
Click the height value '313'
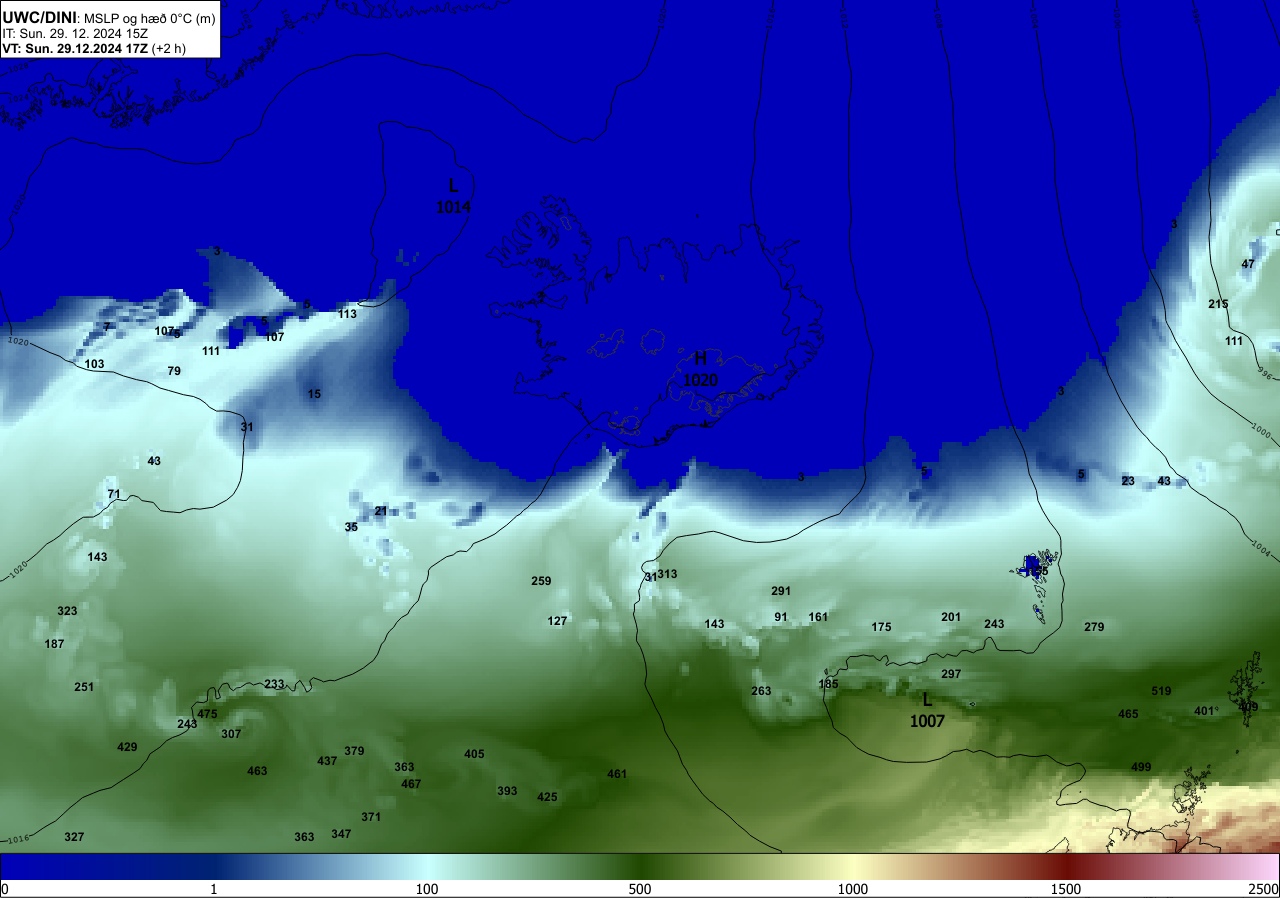pos(668,574)
